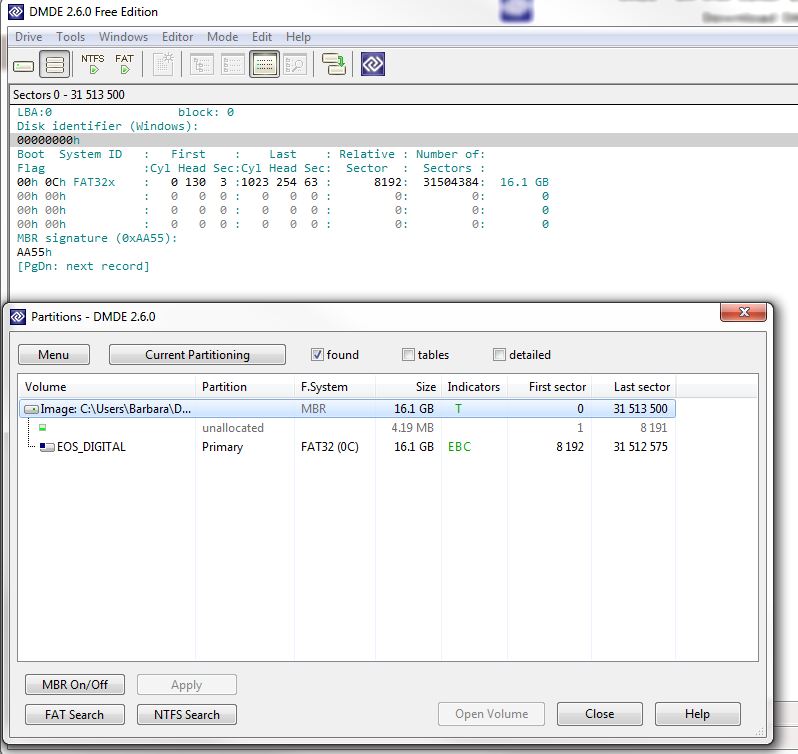
Task: Open the Help menu
Action: click(x=298, y=37)
